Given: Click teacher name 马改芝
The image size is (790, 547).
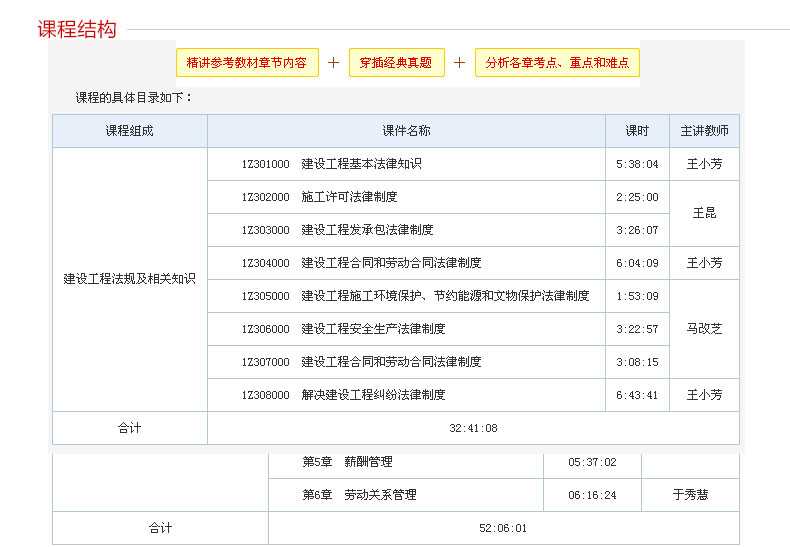Looking at the screenshot, I should coord(704,329).
